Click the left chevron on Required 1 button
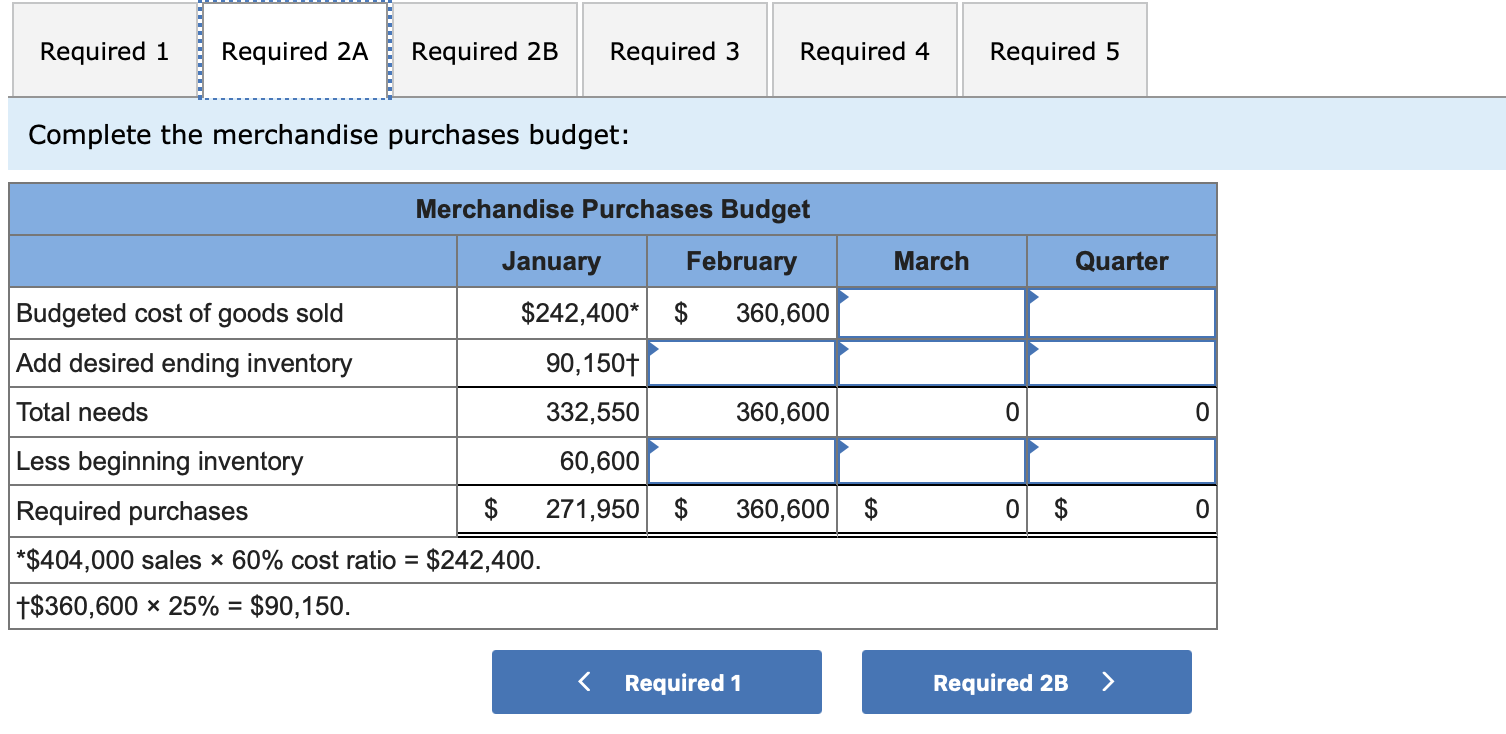1506x734 pixels. 585,682
